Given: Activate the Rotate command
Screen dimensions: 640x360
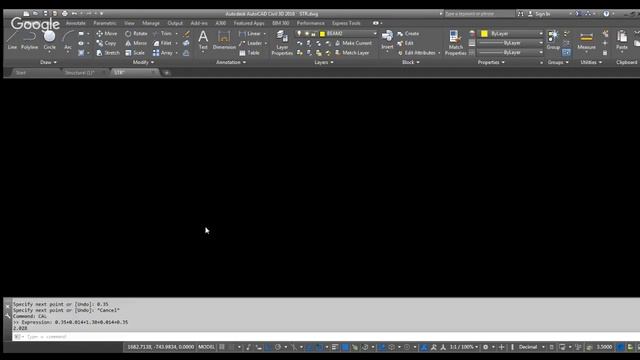Looking at the screenshot, I should click(136, 33).
